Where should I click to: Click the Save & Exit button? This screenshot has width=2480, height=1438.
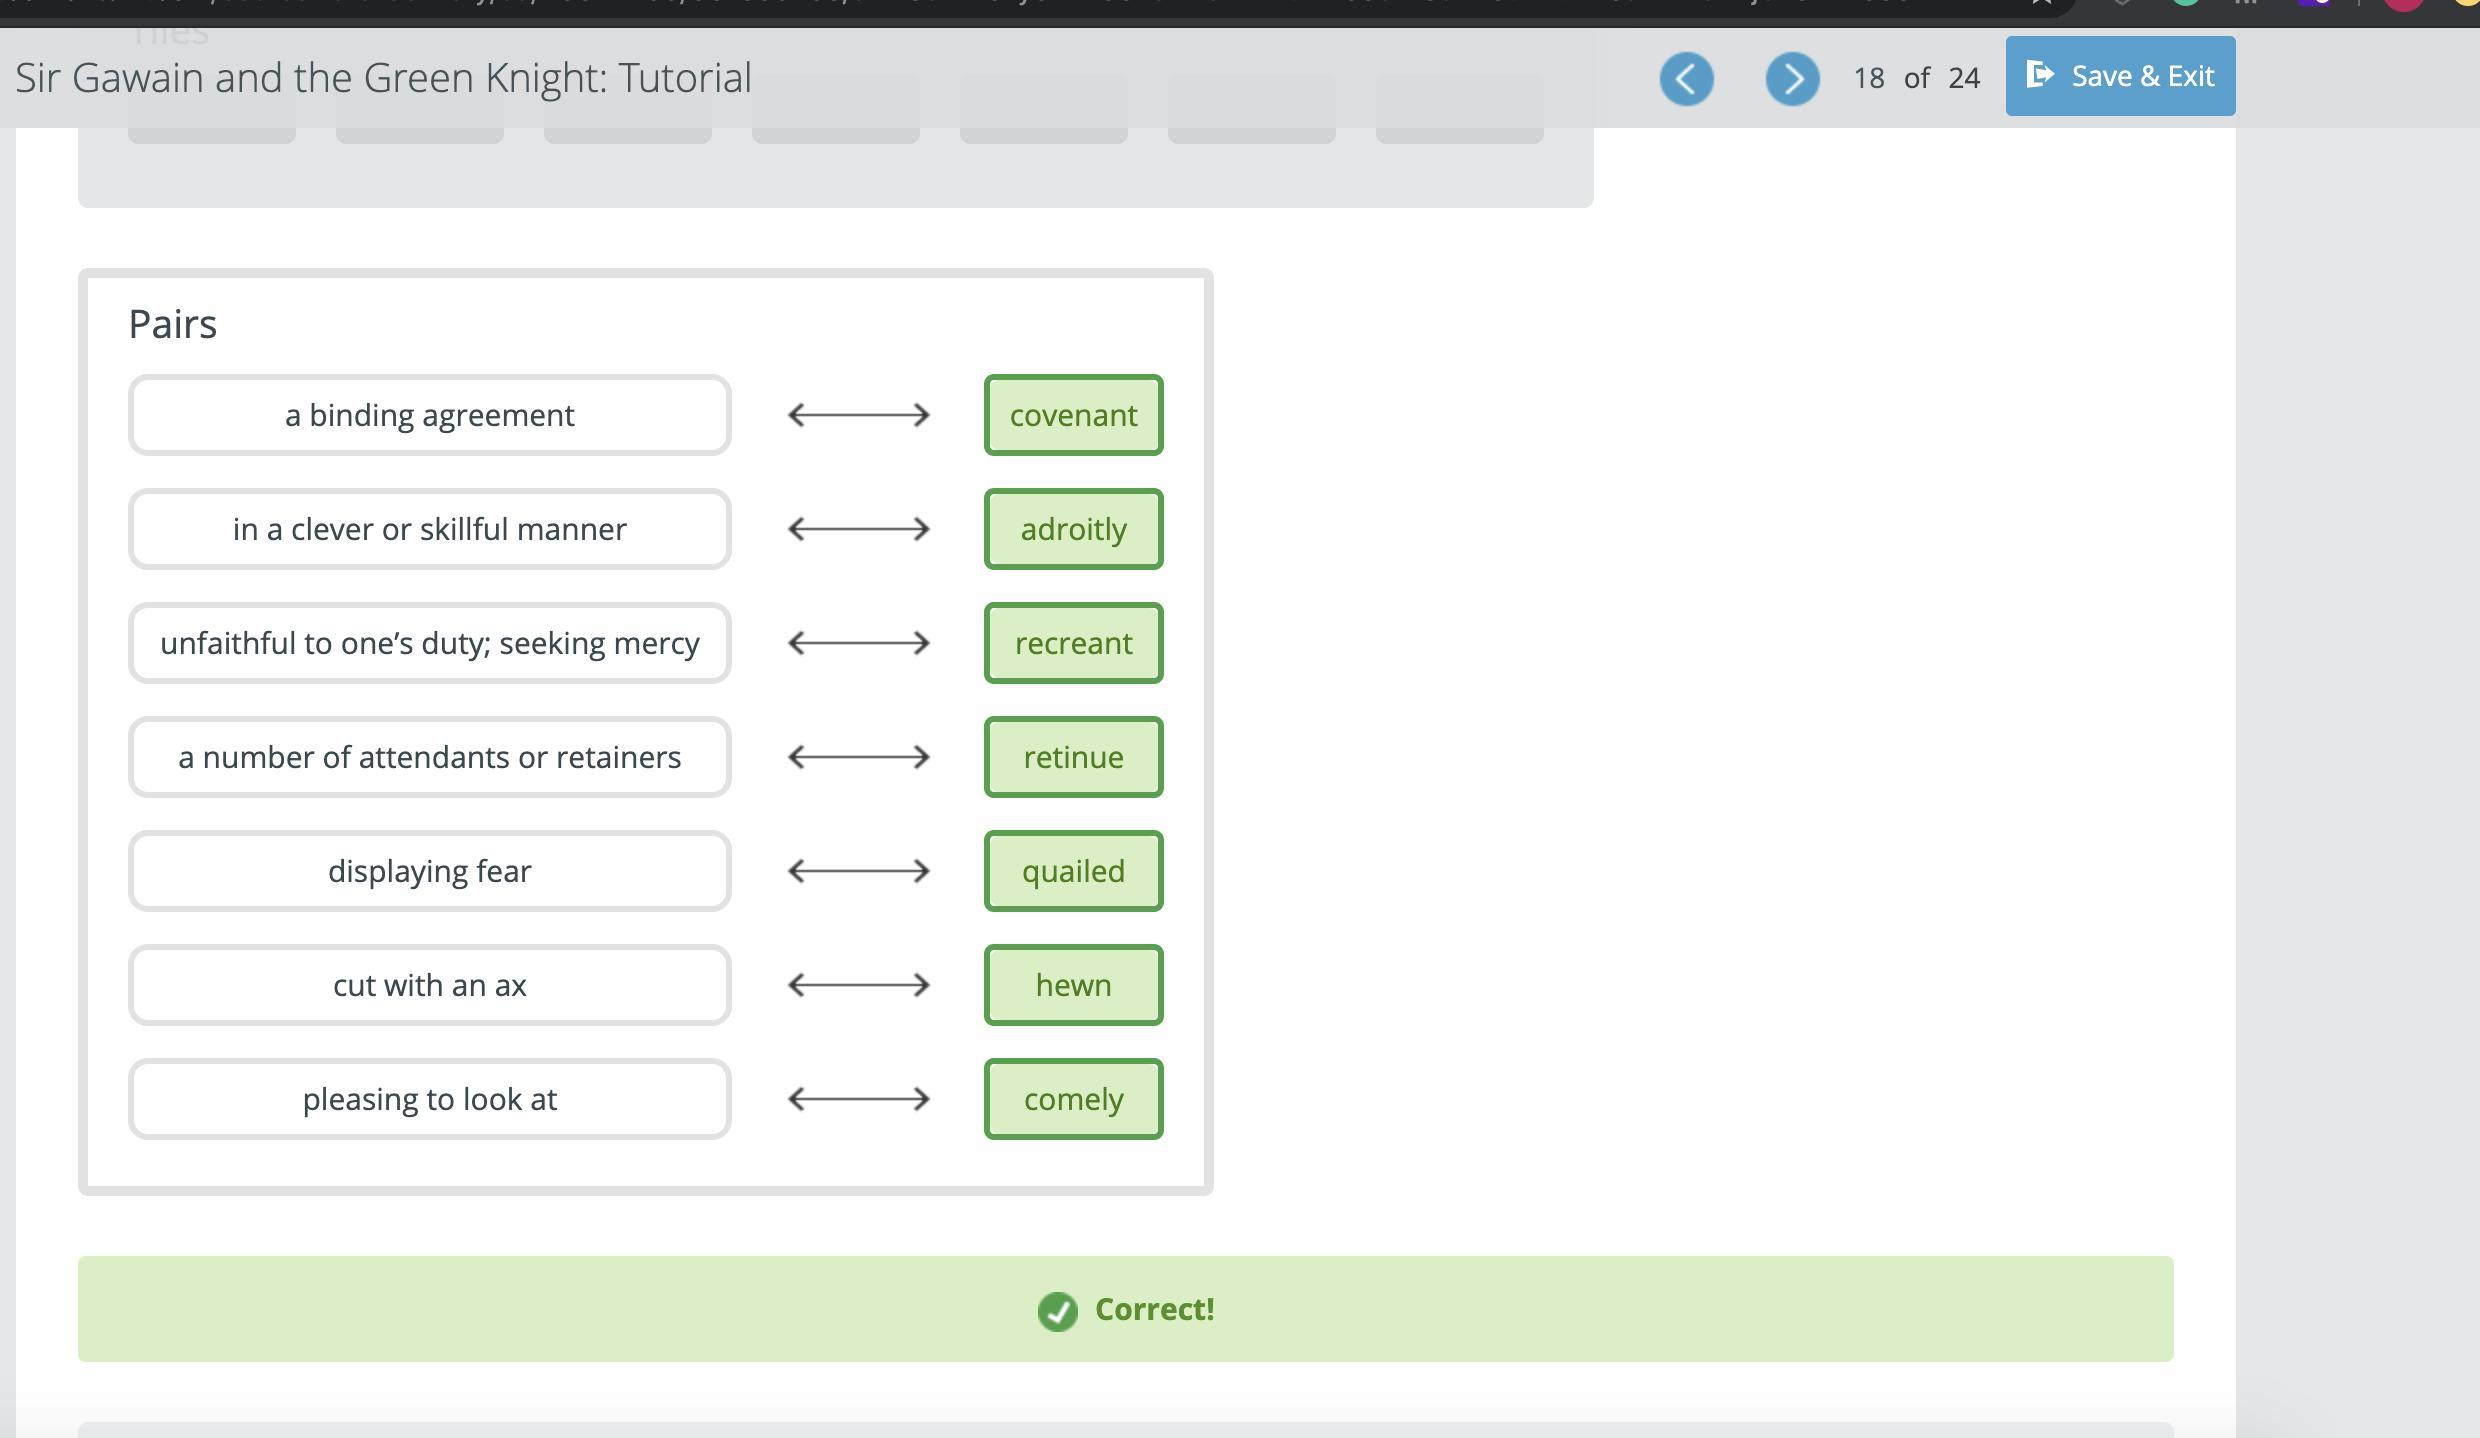point(2120,76)
